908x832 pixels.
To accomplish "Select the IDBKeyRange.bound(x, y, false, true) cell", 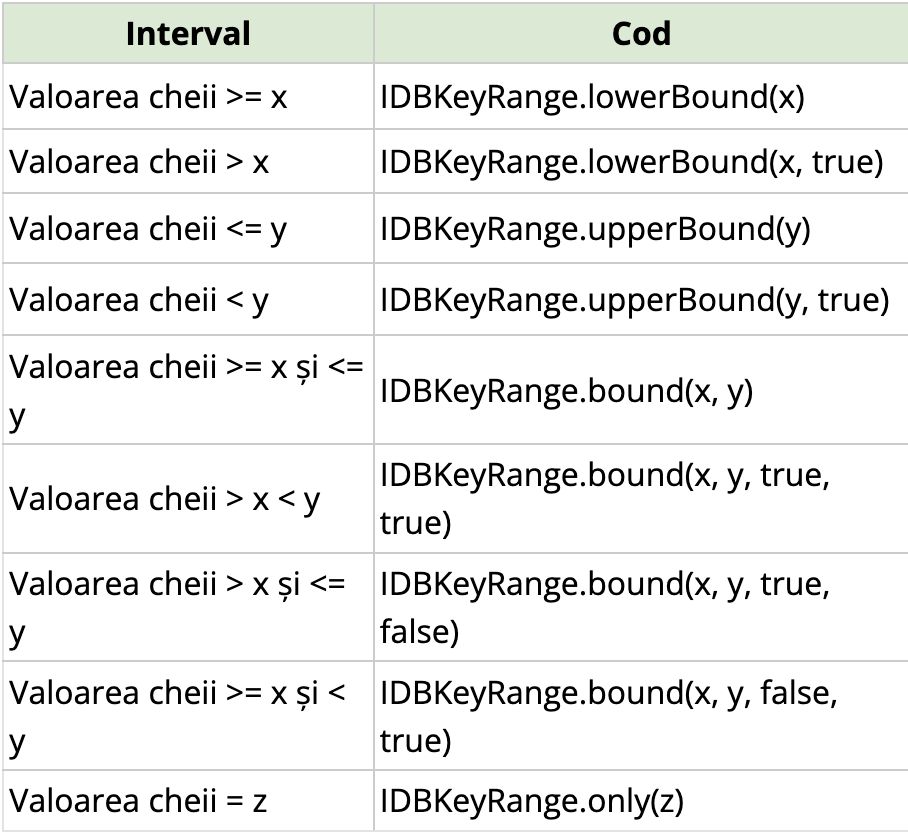I will click(x=641, y=716).
